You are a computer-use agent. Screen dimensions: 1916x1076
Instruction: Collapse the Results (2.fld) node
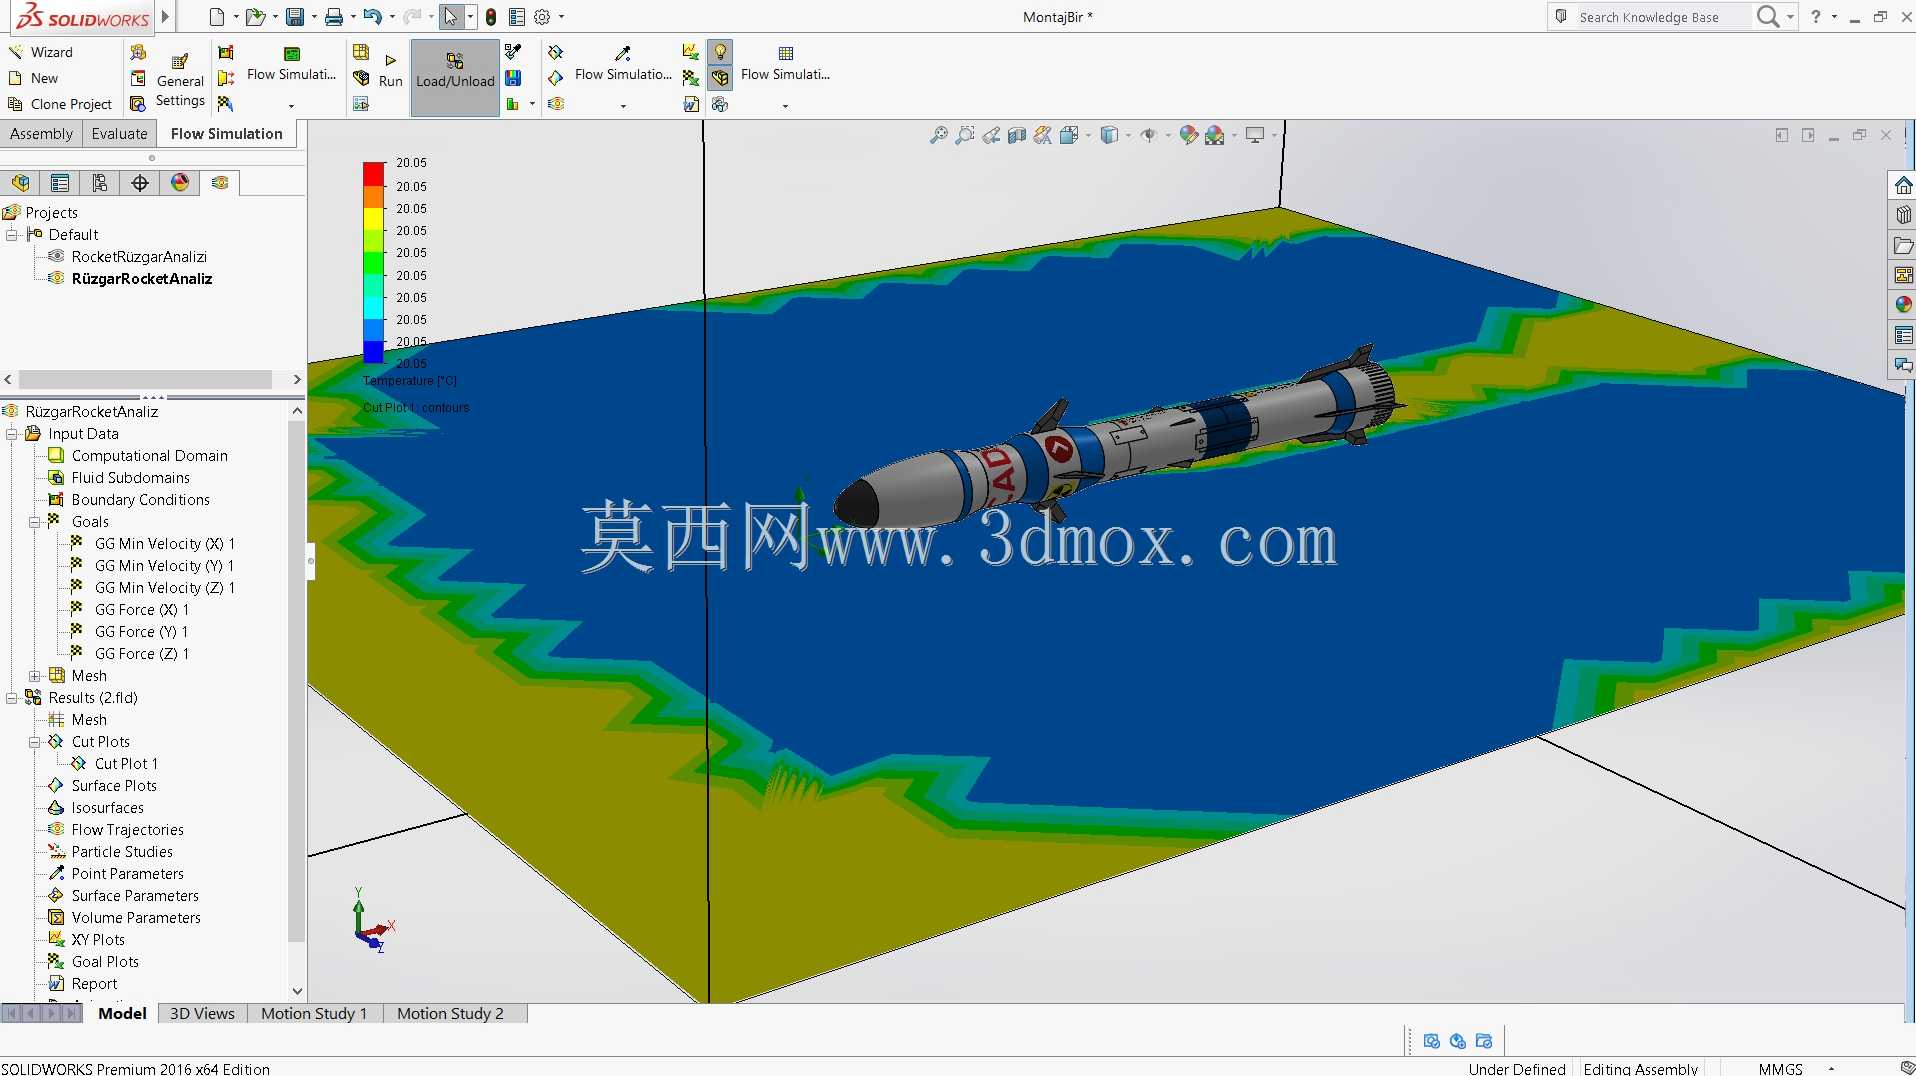[12, 698]
